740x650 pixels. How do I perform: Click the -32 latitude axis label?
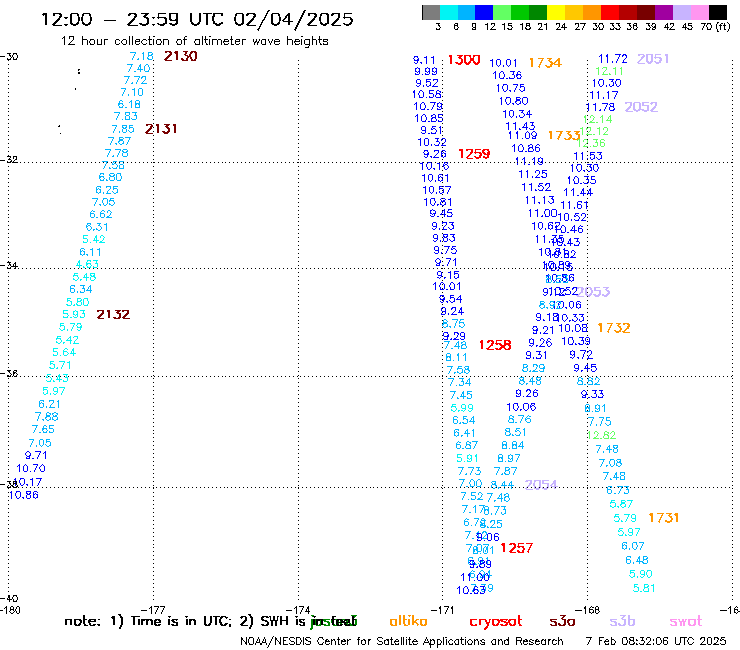pos(9,159)
